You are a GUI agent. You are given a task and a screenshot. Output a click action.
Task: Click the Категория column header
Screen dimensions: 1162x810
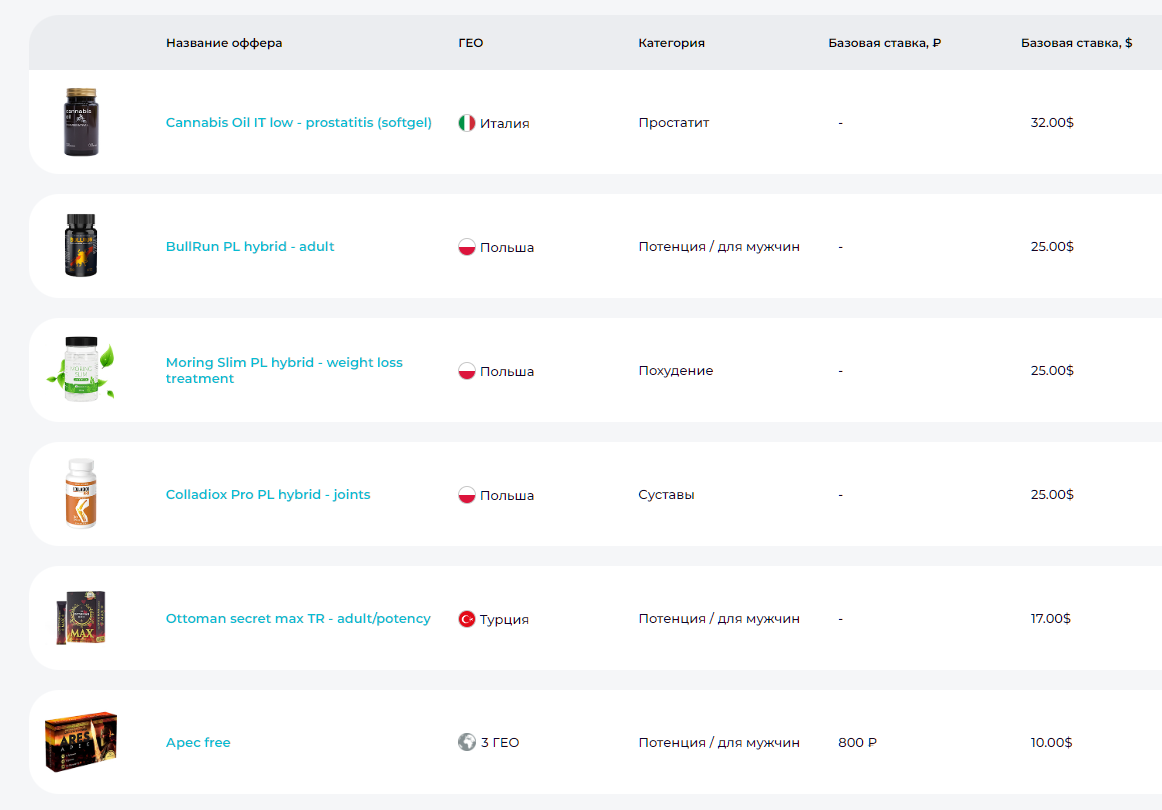pos(671,43)
